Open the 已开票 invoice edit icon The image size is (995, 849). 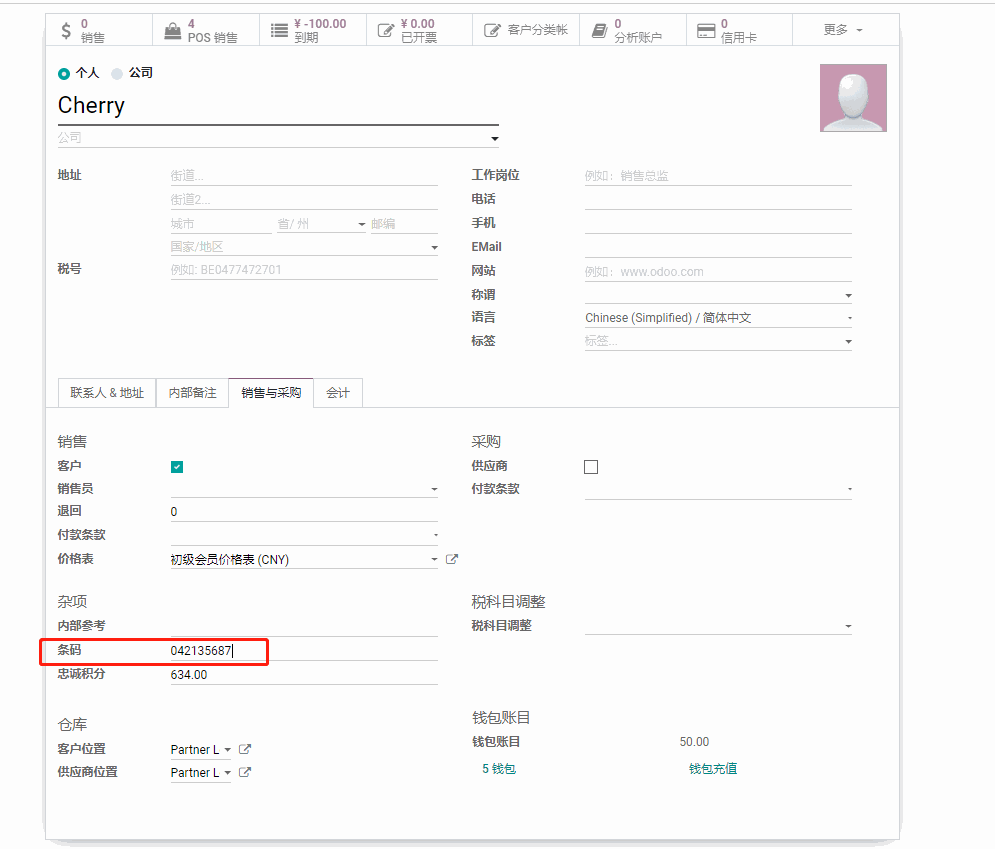click(x=386, y=31)
